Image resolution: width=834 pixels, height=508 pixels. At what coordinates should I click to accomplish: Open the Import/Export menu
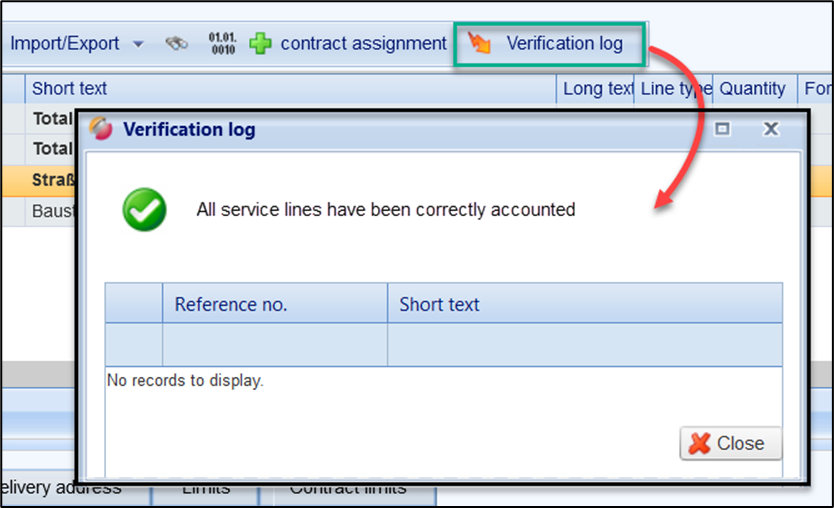[65, 44]
